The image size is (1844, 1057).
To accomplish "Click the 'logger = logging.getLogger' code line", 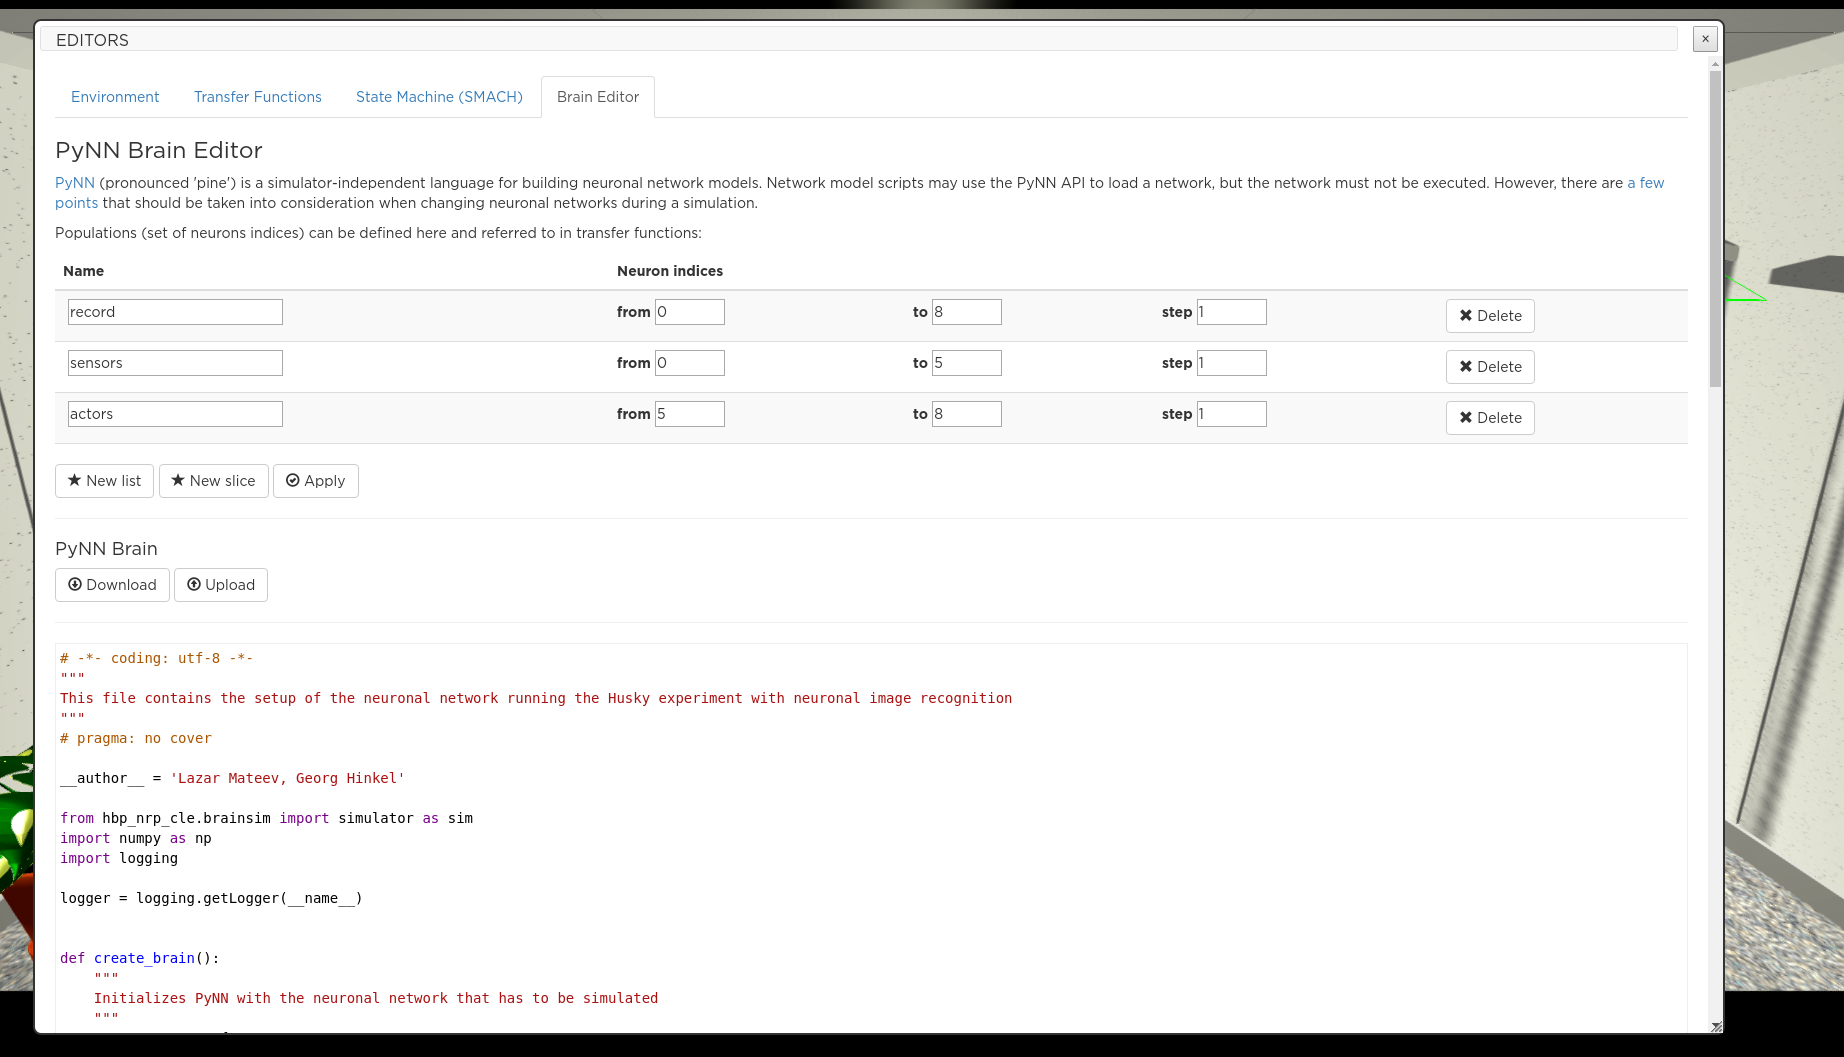I will pos(211,898).
